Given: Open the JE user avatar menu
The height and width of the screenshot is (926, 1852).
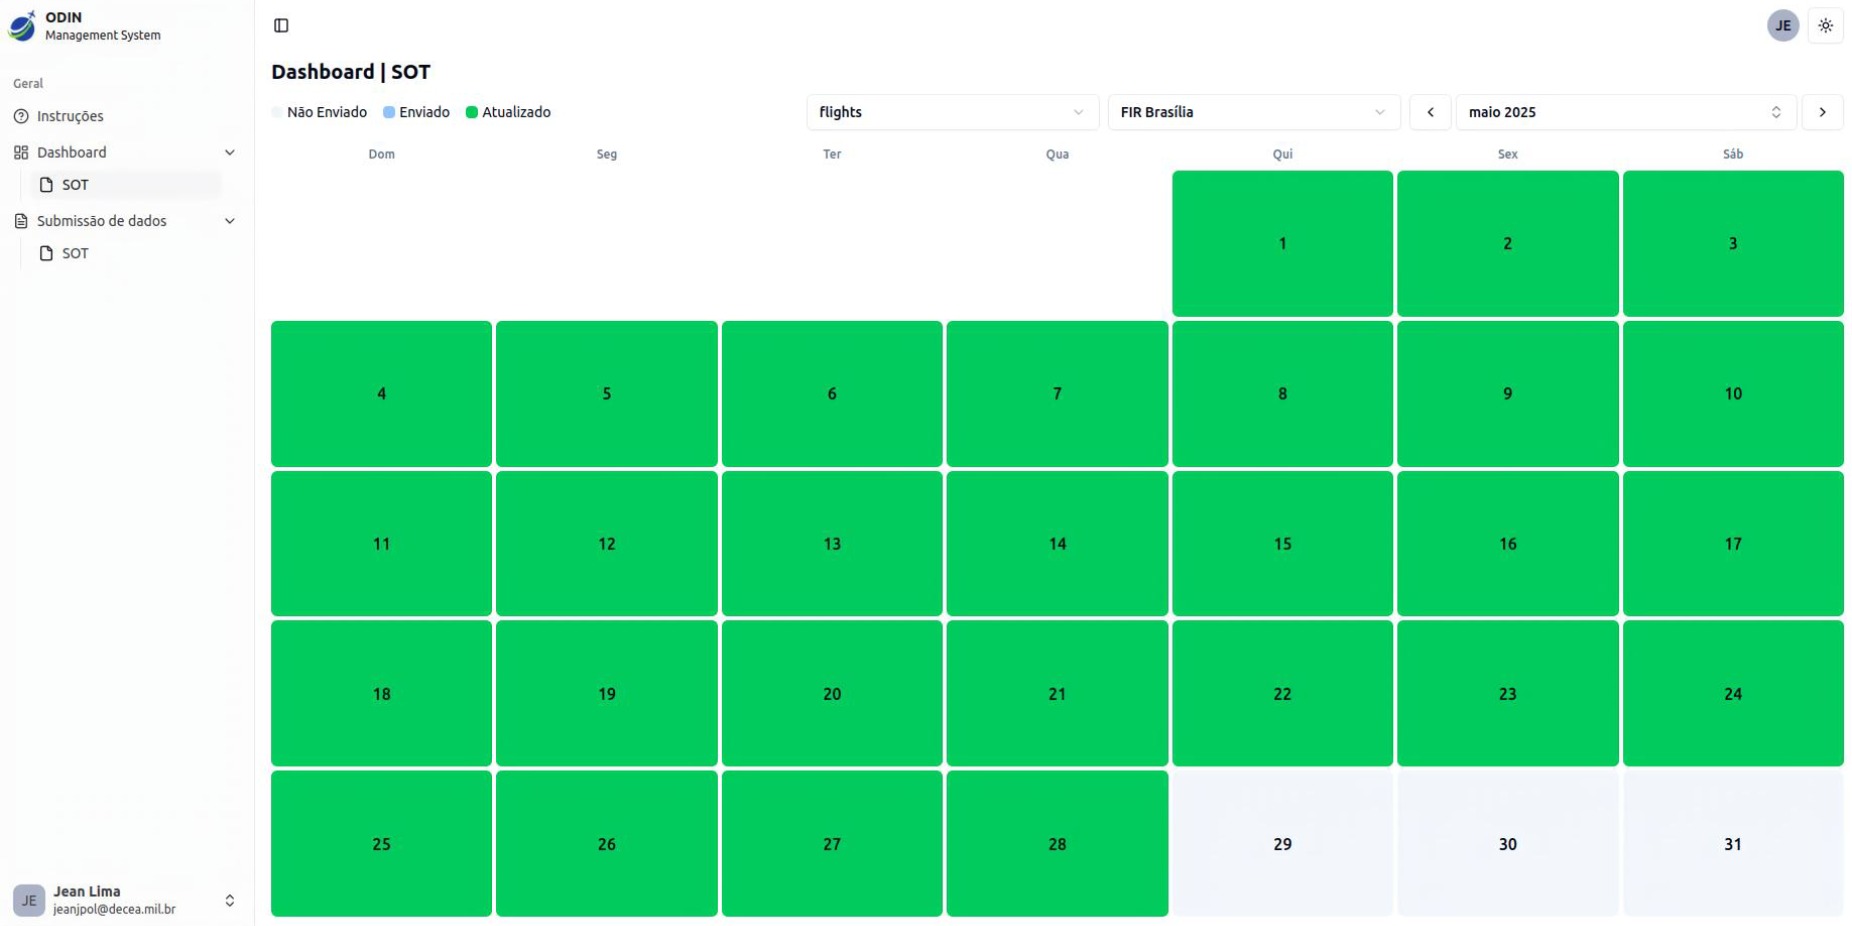Looking at the screenshot, I should tap(1782, 26).
